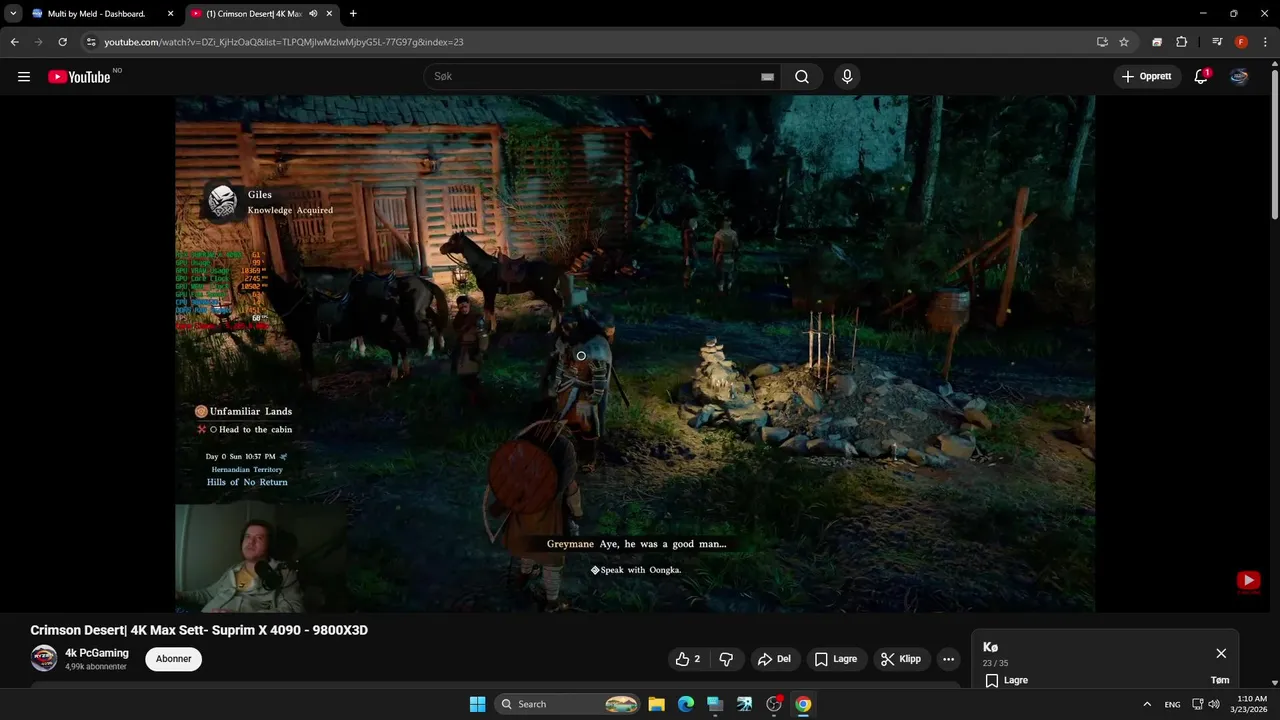Click the Windows taskbar Search box
The height and width of the screenshot is (720, 1280).
point(567,704)
